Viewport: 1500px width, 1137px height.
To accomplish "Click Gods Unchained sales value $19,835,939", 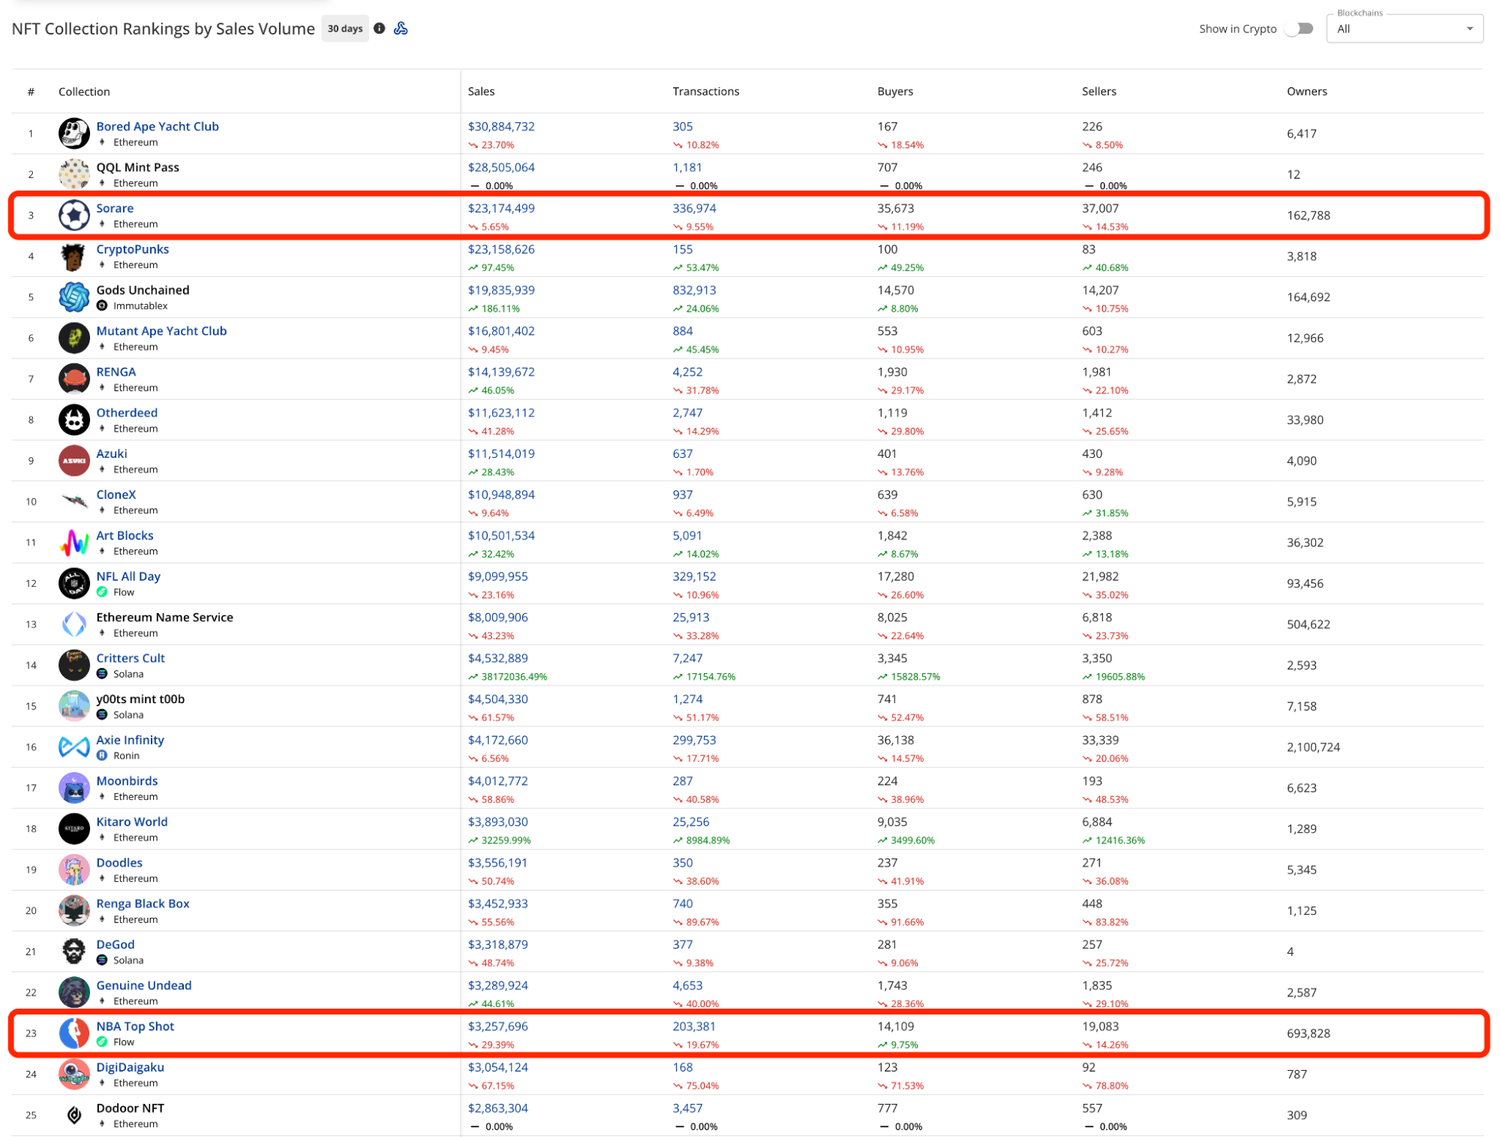I will (x=501, y=290).
